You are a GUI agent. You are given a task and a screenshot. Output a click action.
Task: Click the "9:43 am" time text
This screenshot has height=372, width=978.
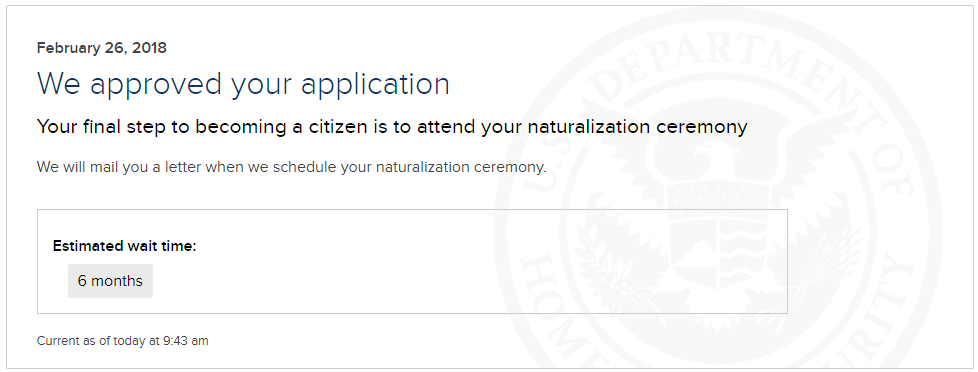point(186,341)
